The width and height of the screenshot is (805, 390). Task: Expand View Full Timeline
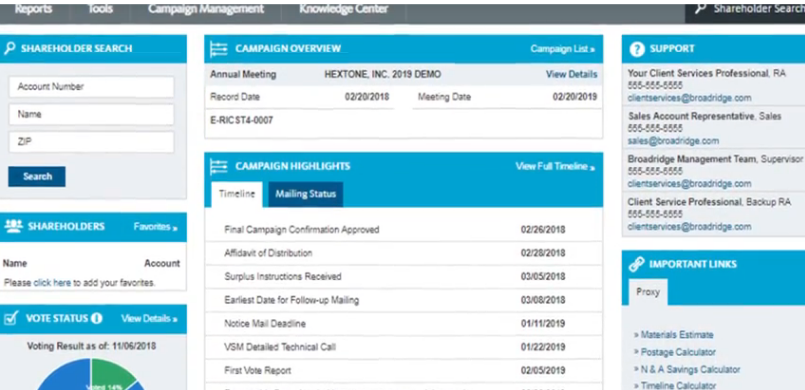pos(555,166)
